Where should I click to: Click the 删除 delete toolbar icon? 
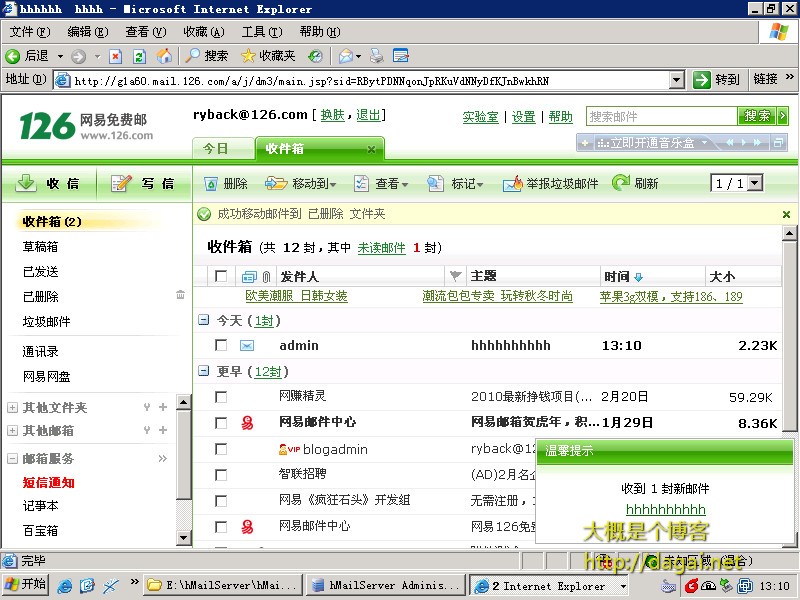point(211,184)
